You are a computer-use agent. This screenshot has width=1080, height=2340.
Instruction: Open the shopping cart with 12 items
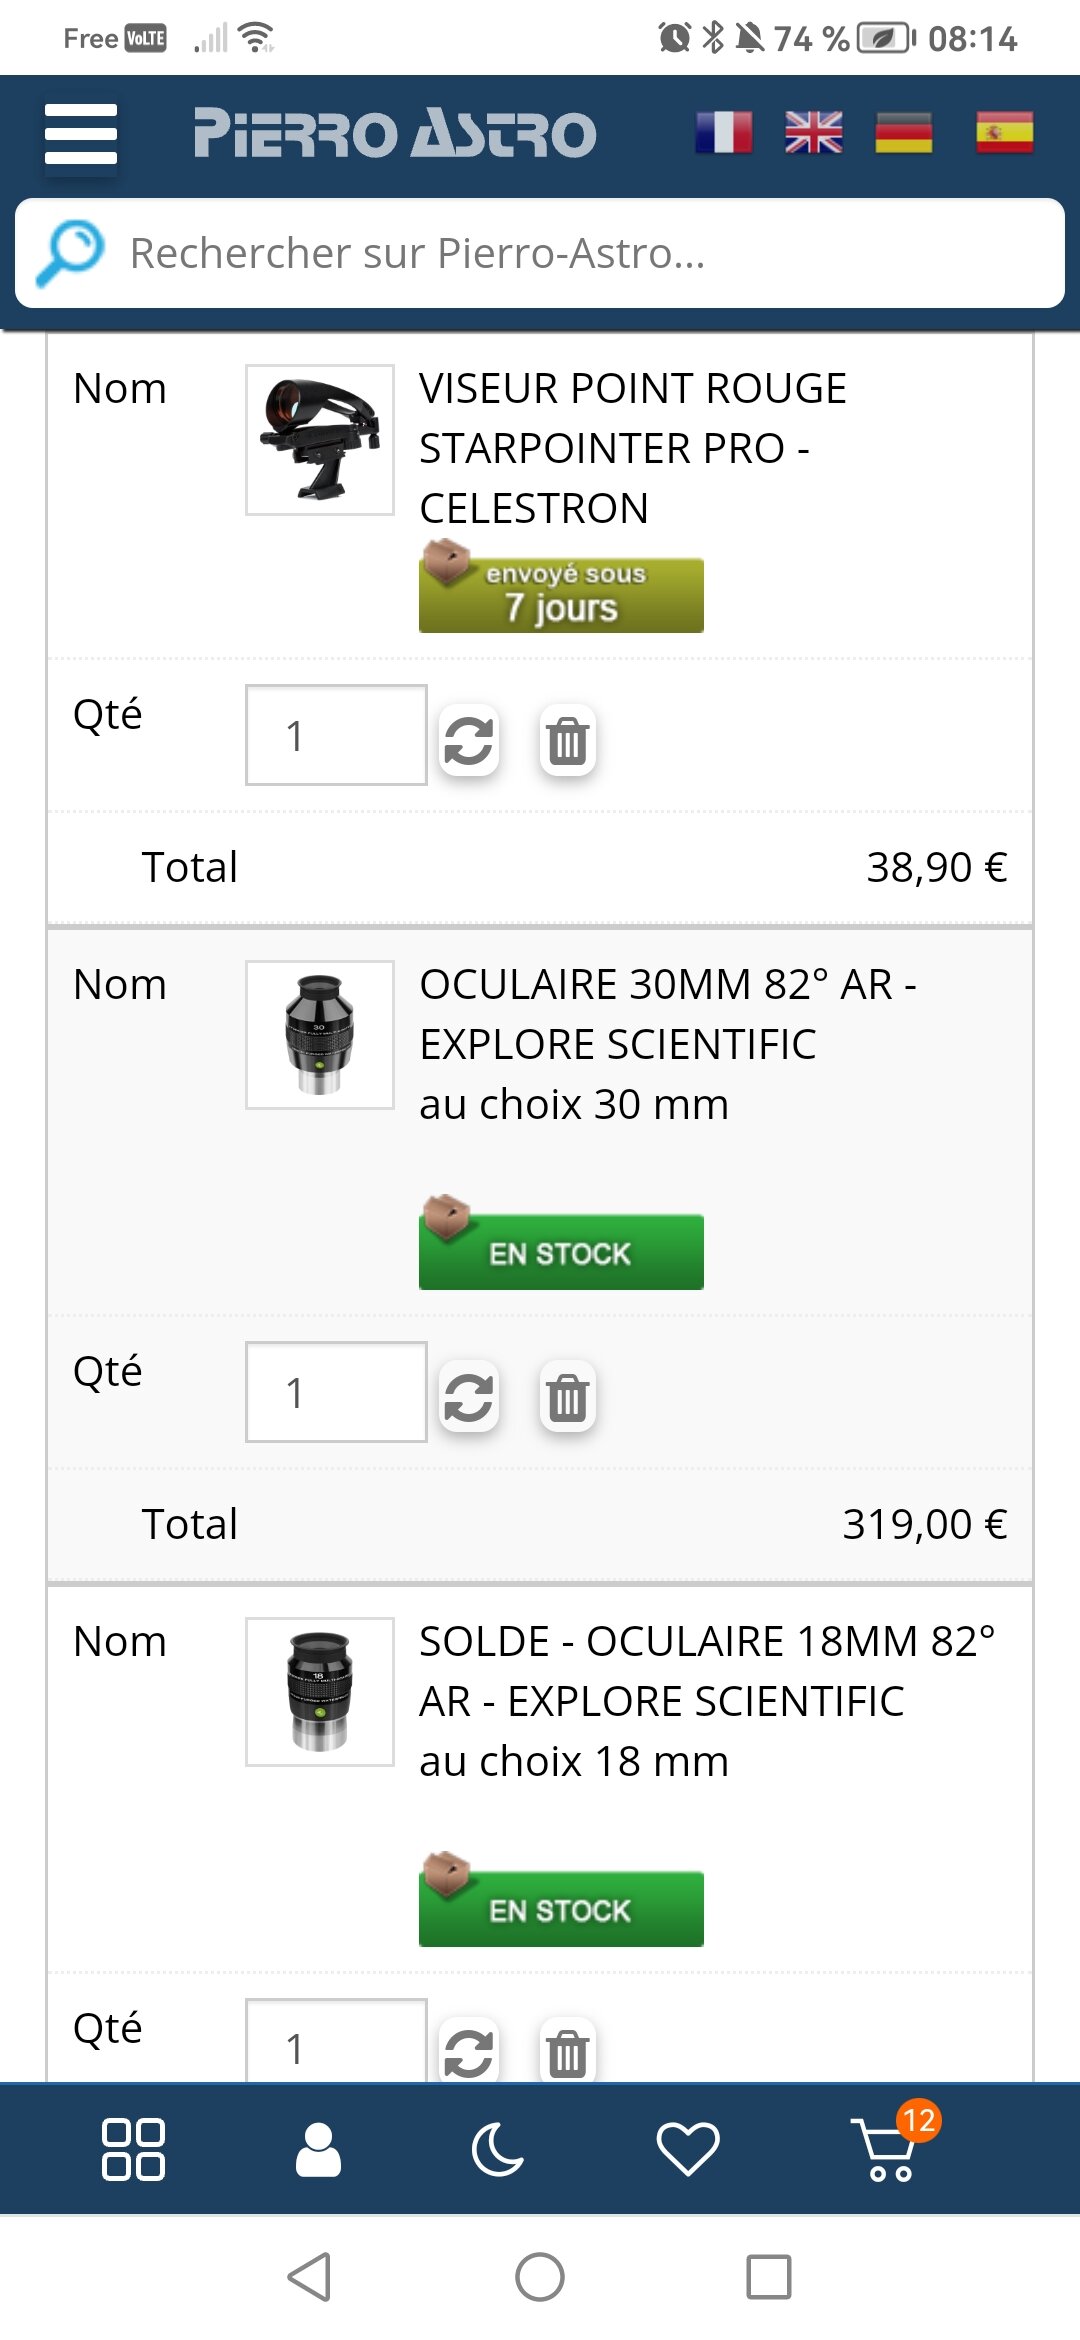click(x=888, y=2149)
